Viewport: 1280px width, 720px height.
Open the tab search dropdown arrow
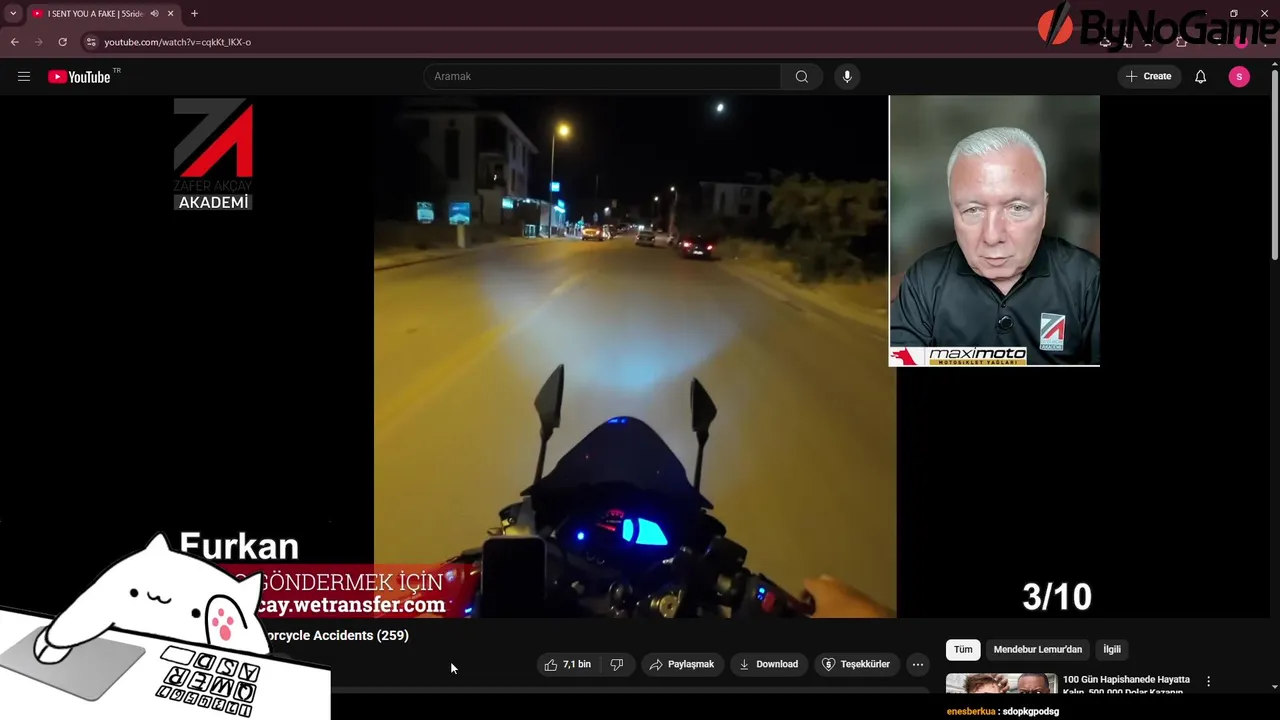[x=13, y=14]
